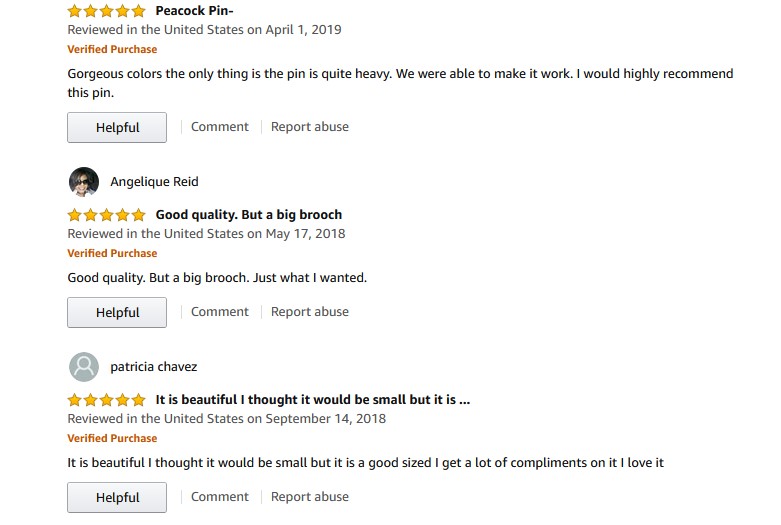Open 'It is beautiful I thought...' review title

click(x=313, y=400)
